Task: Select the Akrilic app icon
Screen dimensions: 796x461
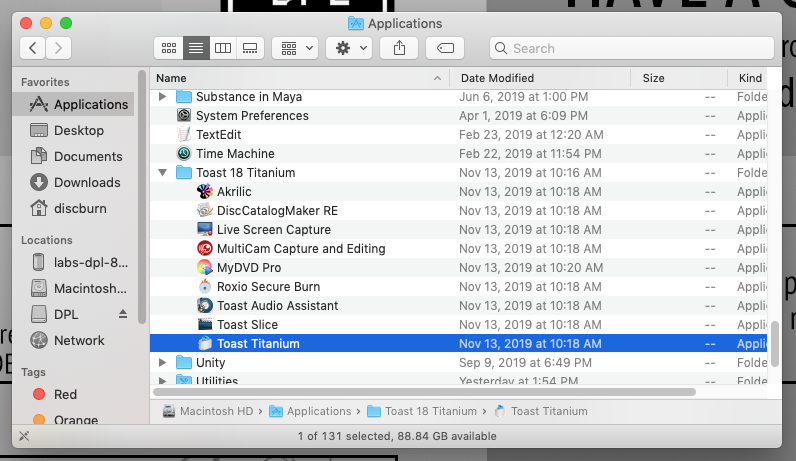Action: tap(205, 191)
